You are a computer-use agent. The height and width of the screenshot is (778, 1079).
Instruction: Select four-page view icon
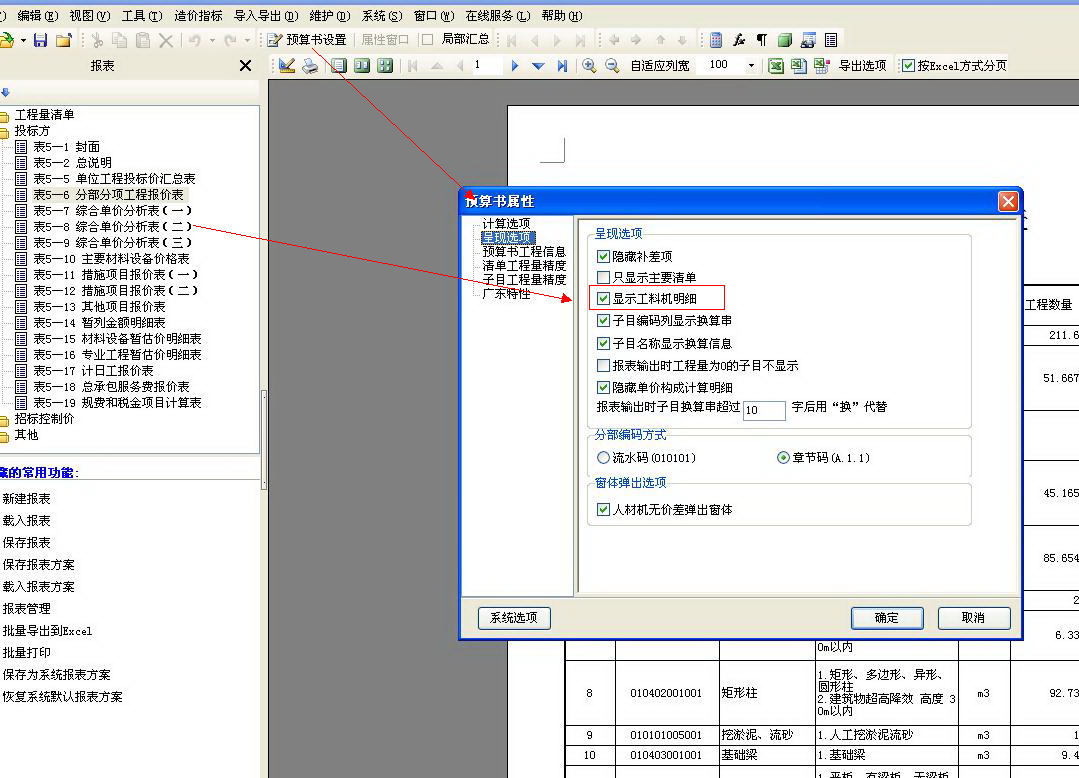point(385,66)
